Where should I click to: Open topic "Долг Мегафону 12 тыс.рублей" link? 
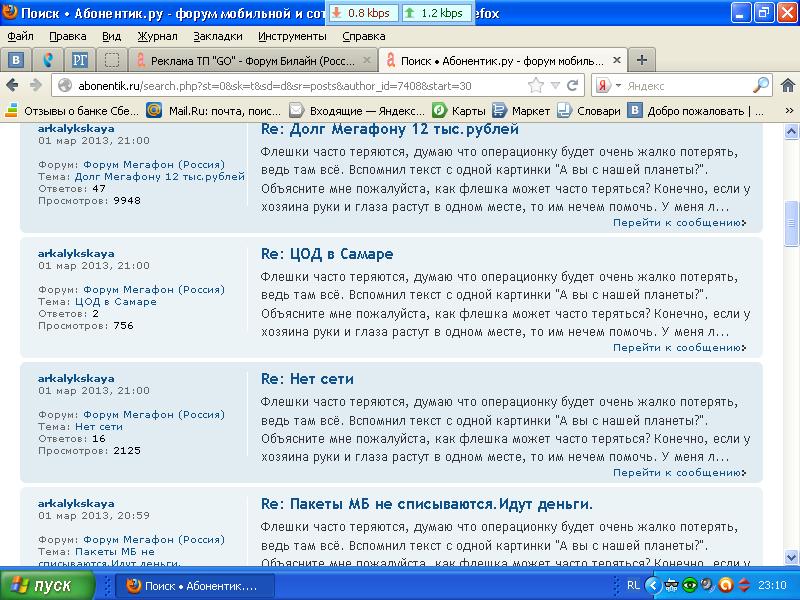[x=159, y=177]
